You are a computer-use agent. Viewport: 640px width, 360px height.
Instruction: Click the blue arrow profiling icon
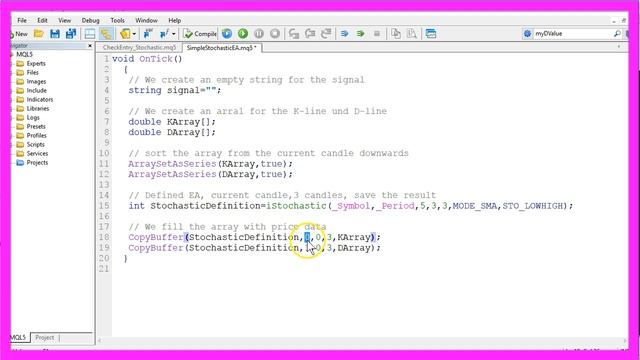(x=344, y=33)
